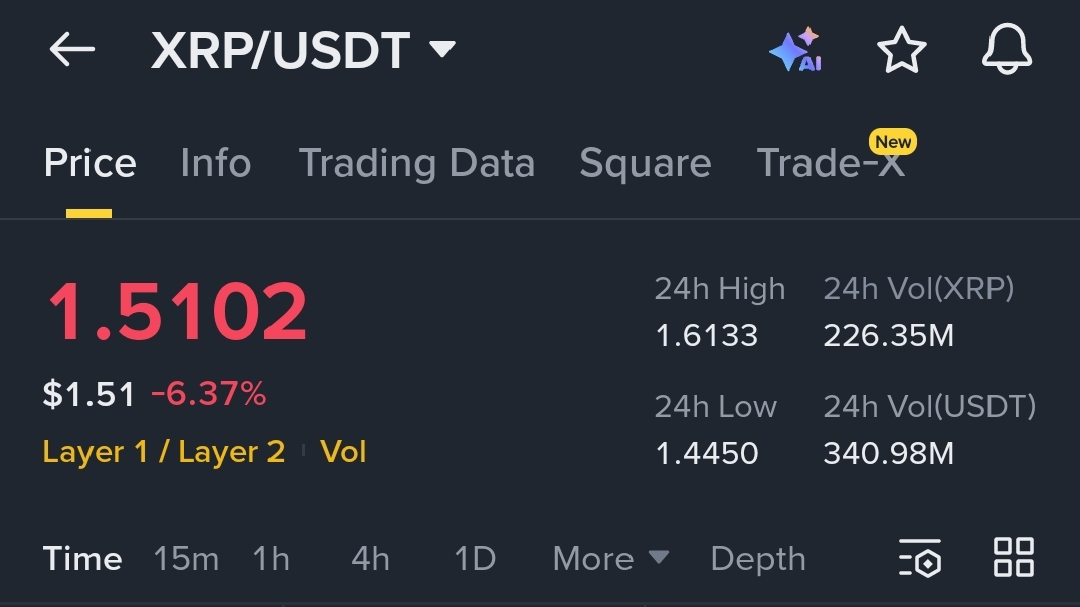Add XRP/USDT to favorites with star
This screenshot has height=607, width=1080.
pos(901,50)
